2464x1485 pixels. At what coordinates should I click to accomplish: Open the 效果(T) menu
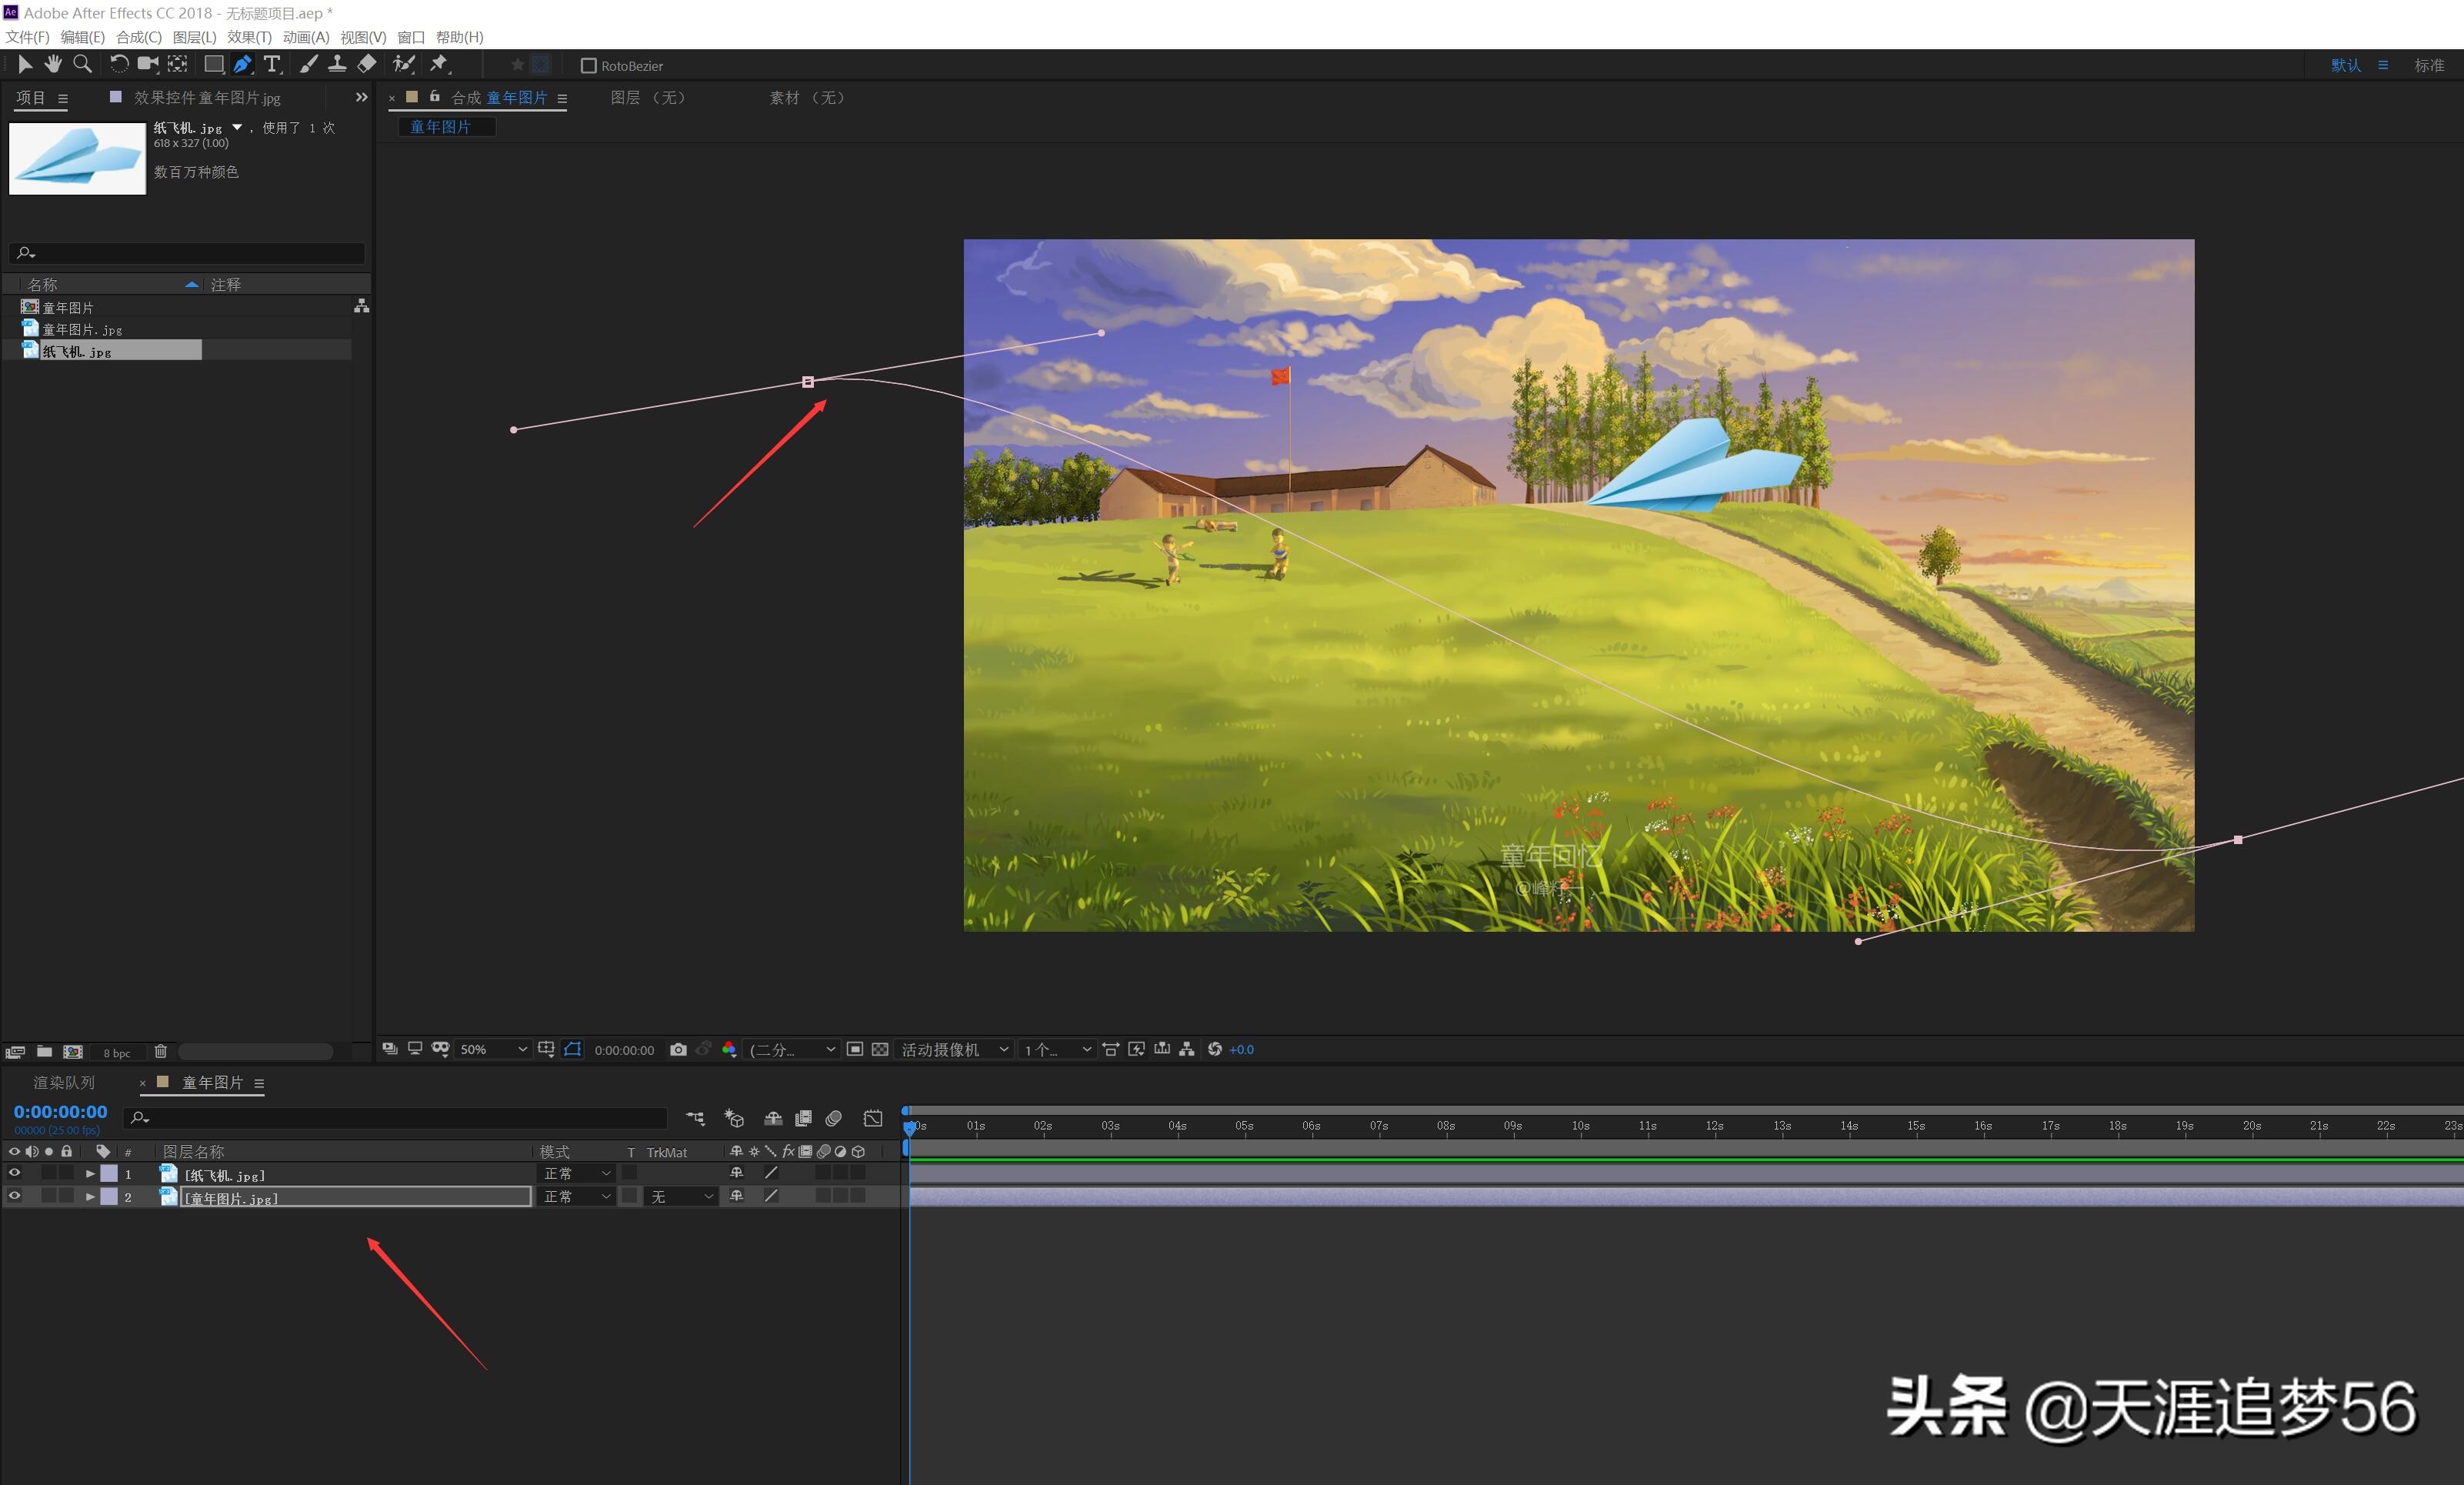click(x=249, y=37)
